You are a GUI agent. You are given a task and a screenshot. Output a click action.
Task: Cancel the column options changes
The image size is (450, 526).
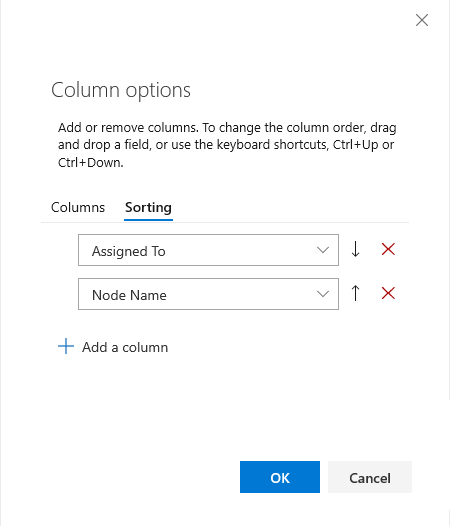pyautogui.click(x=370, y=477)
